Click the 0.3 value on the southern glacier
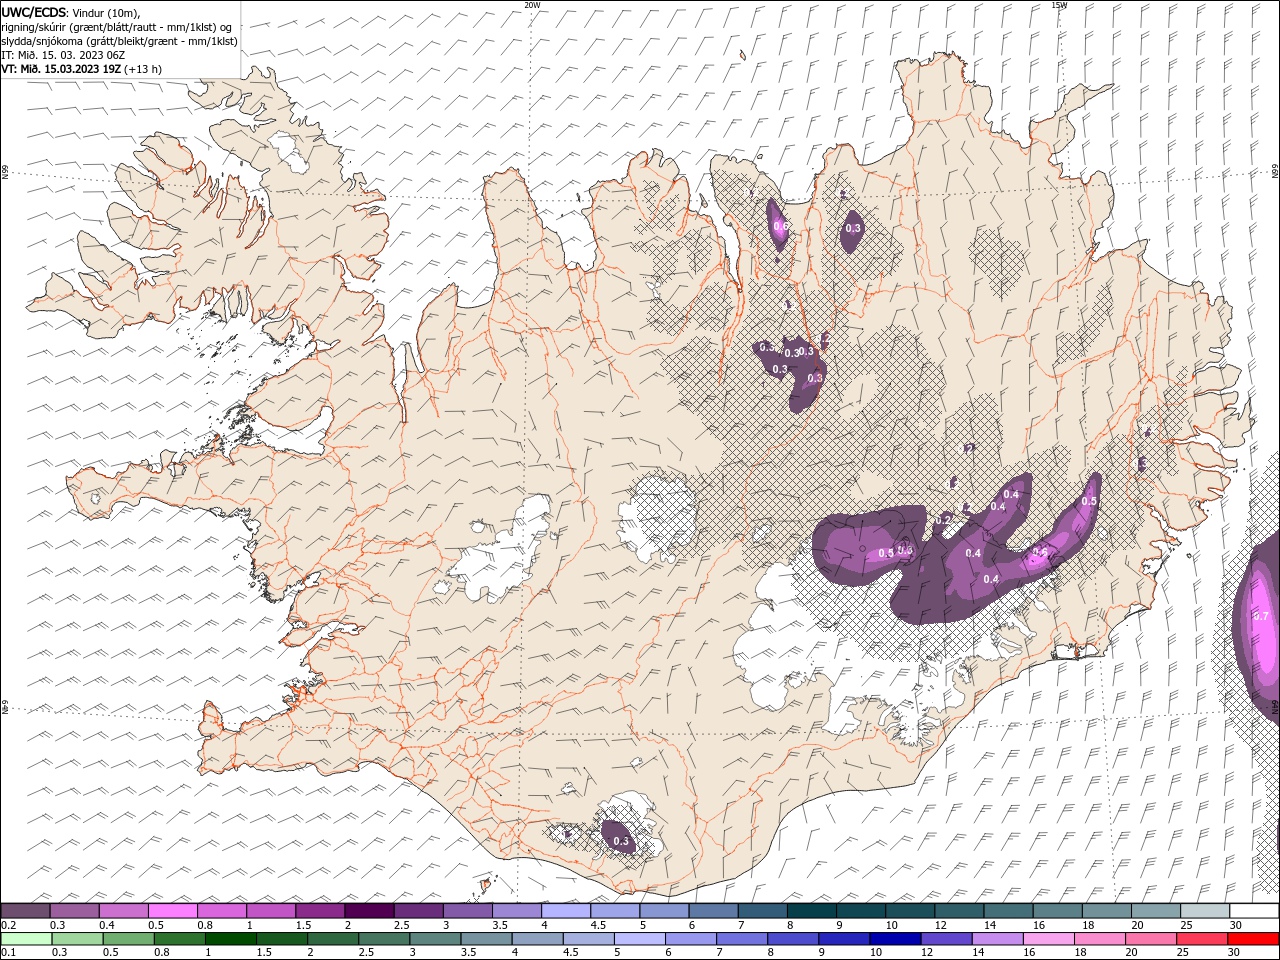The height and width of the screenshot is (960, 1280). [620, 841]
